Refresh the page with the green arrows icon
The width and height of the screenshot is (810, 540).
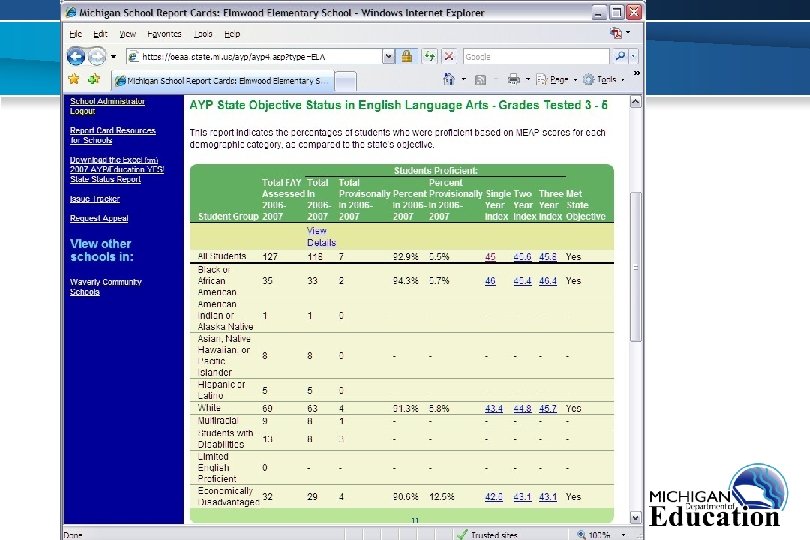(x=429, y=56)
